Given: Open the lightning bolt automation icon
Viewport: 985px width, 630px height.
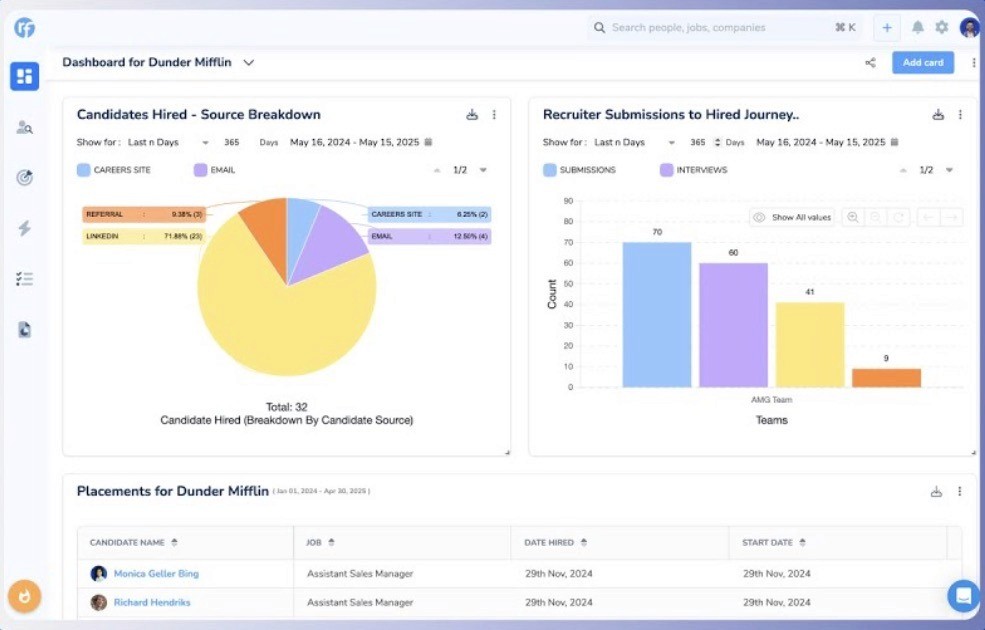Looking at the screenshot, I should (24, 228).
